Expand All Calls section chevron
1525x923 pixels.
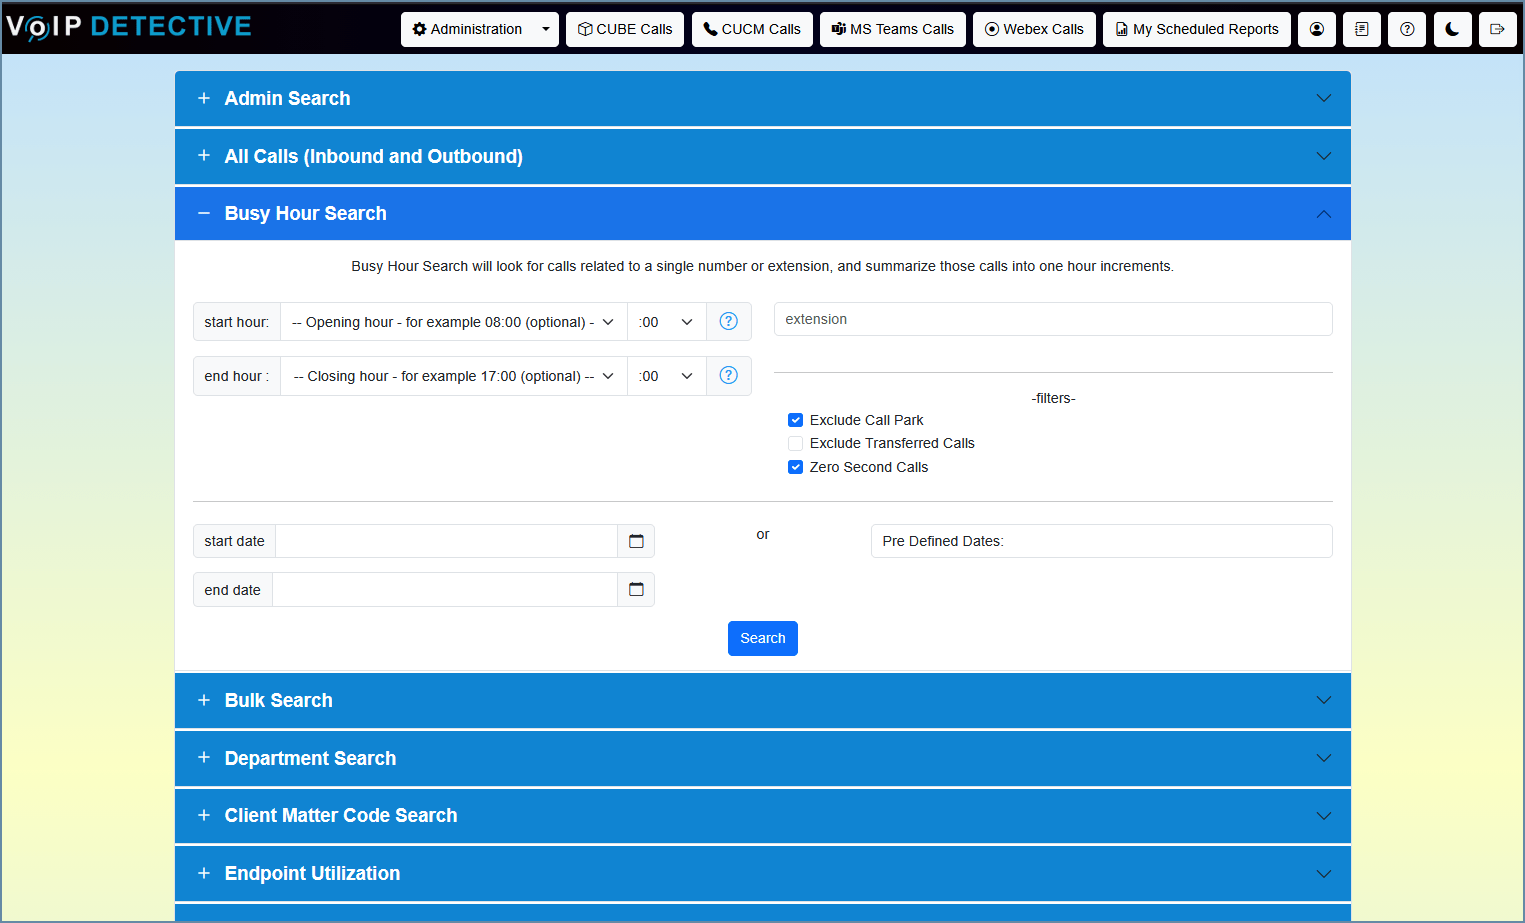[x=1324, y=156]
